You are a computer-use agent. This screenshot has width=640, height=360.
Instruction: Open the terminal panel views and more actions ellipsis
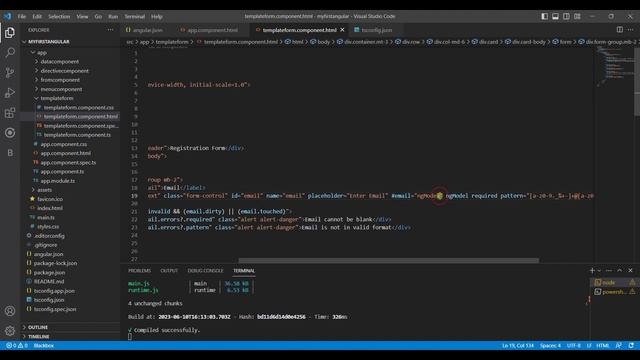tap(609, 271)
